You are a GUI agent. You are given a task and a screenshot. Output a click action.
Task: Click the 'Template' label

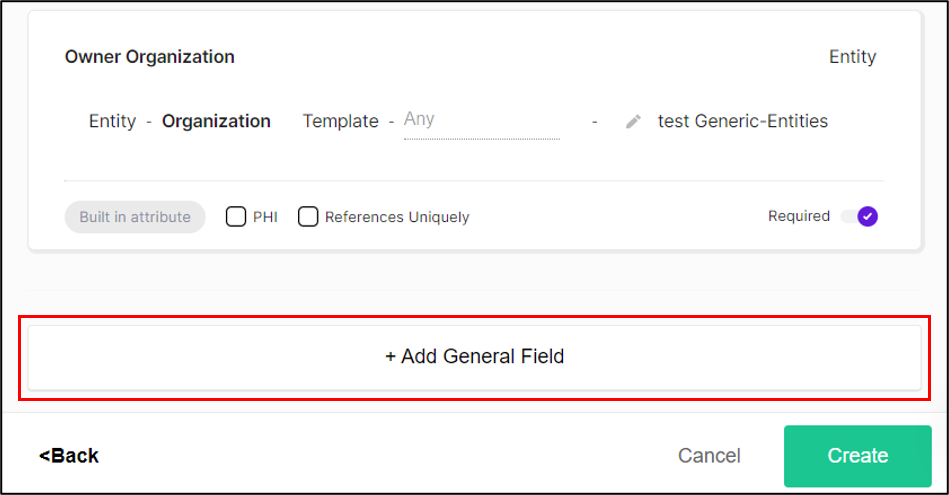click(340, 121)
